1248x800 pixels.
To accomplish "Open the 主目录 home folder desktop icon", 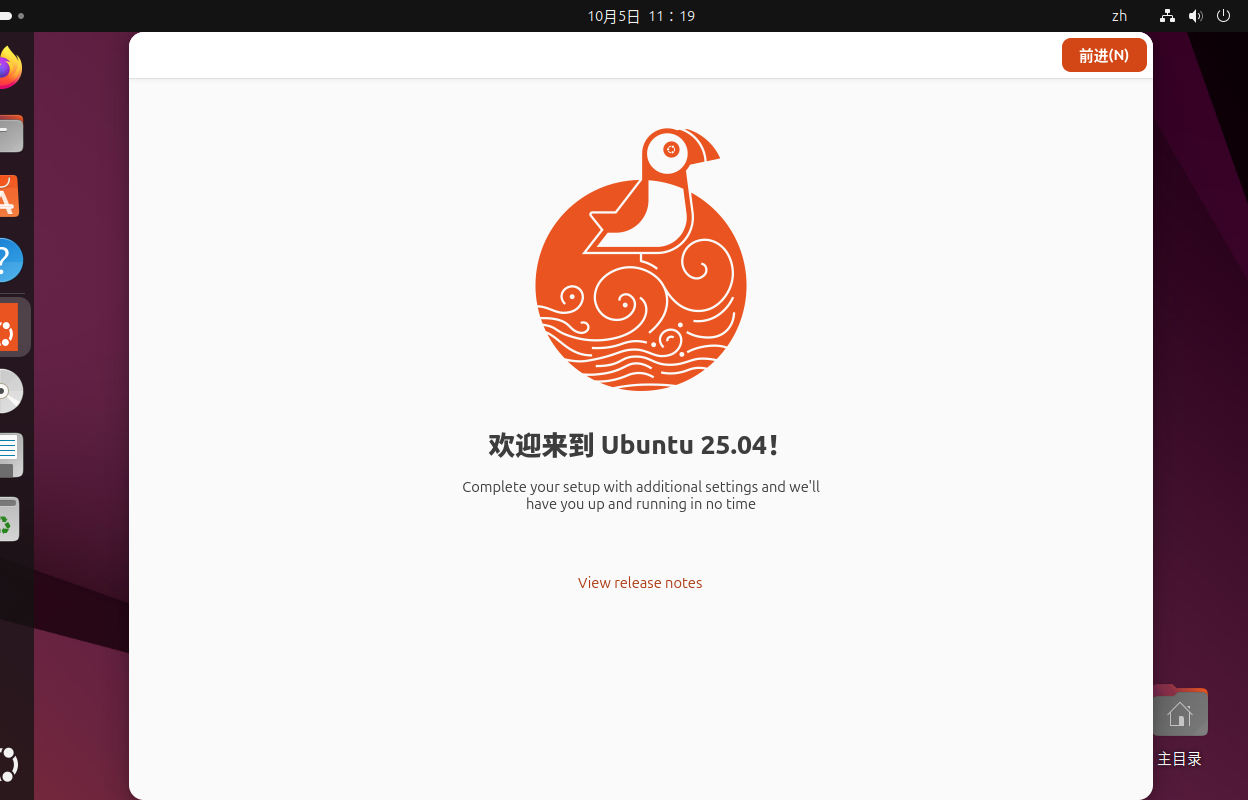I will [x=1179, y=724].
